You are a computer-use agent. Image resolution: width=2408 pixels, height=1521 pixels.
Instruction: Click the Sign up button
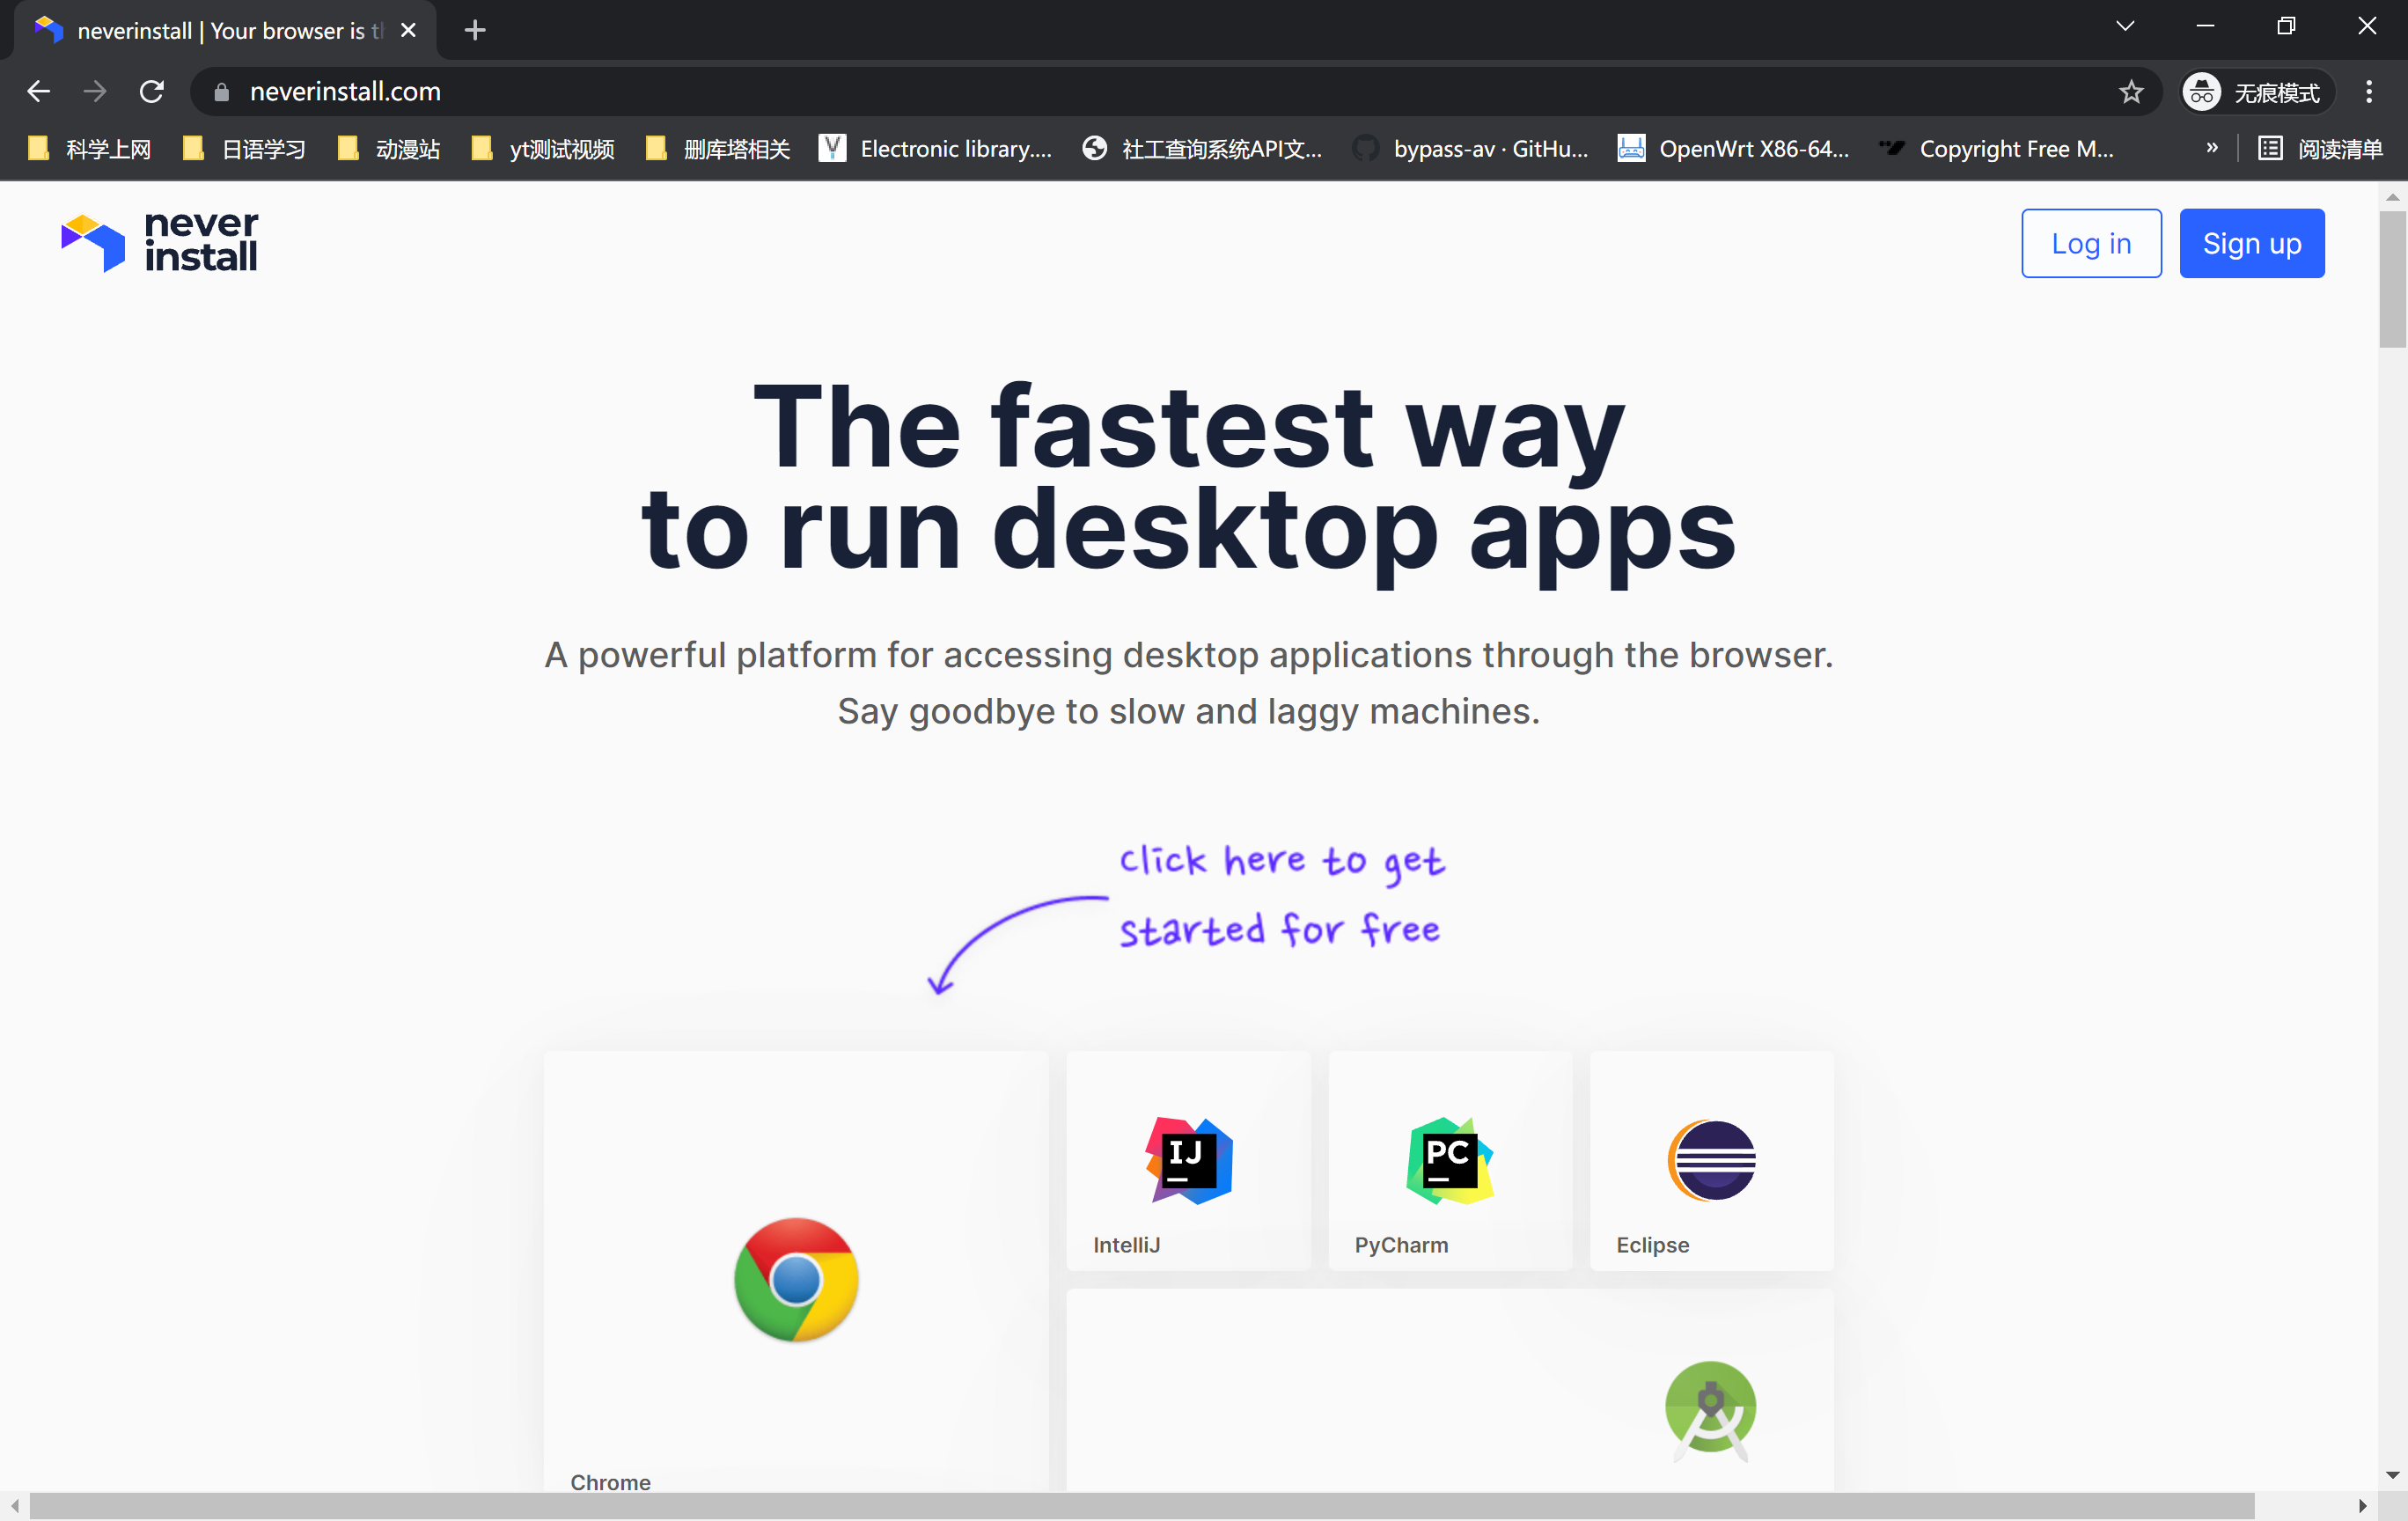(x=2251, y=243)
